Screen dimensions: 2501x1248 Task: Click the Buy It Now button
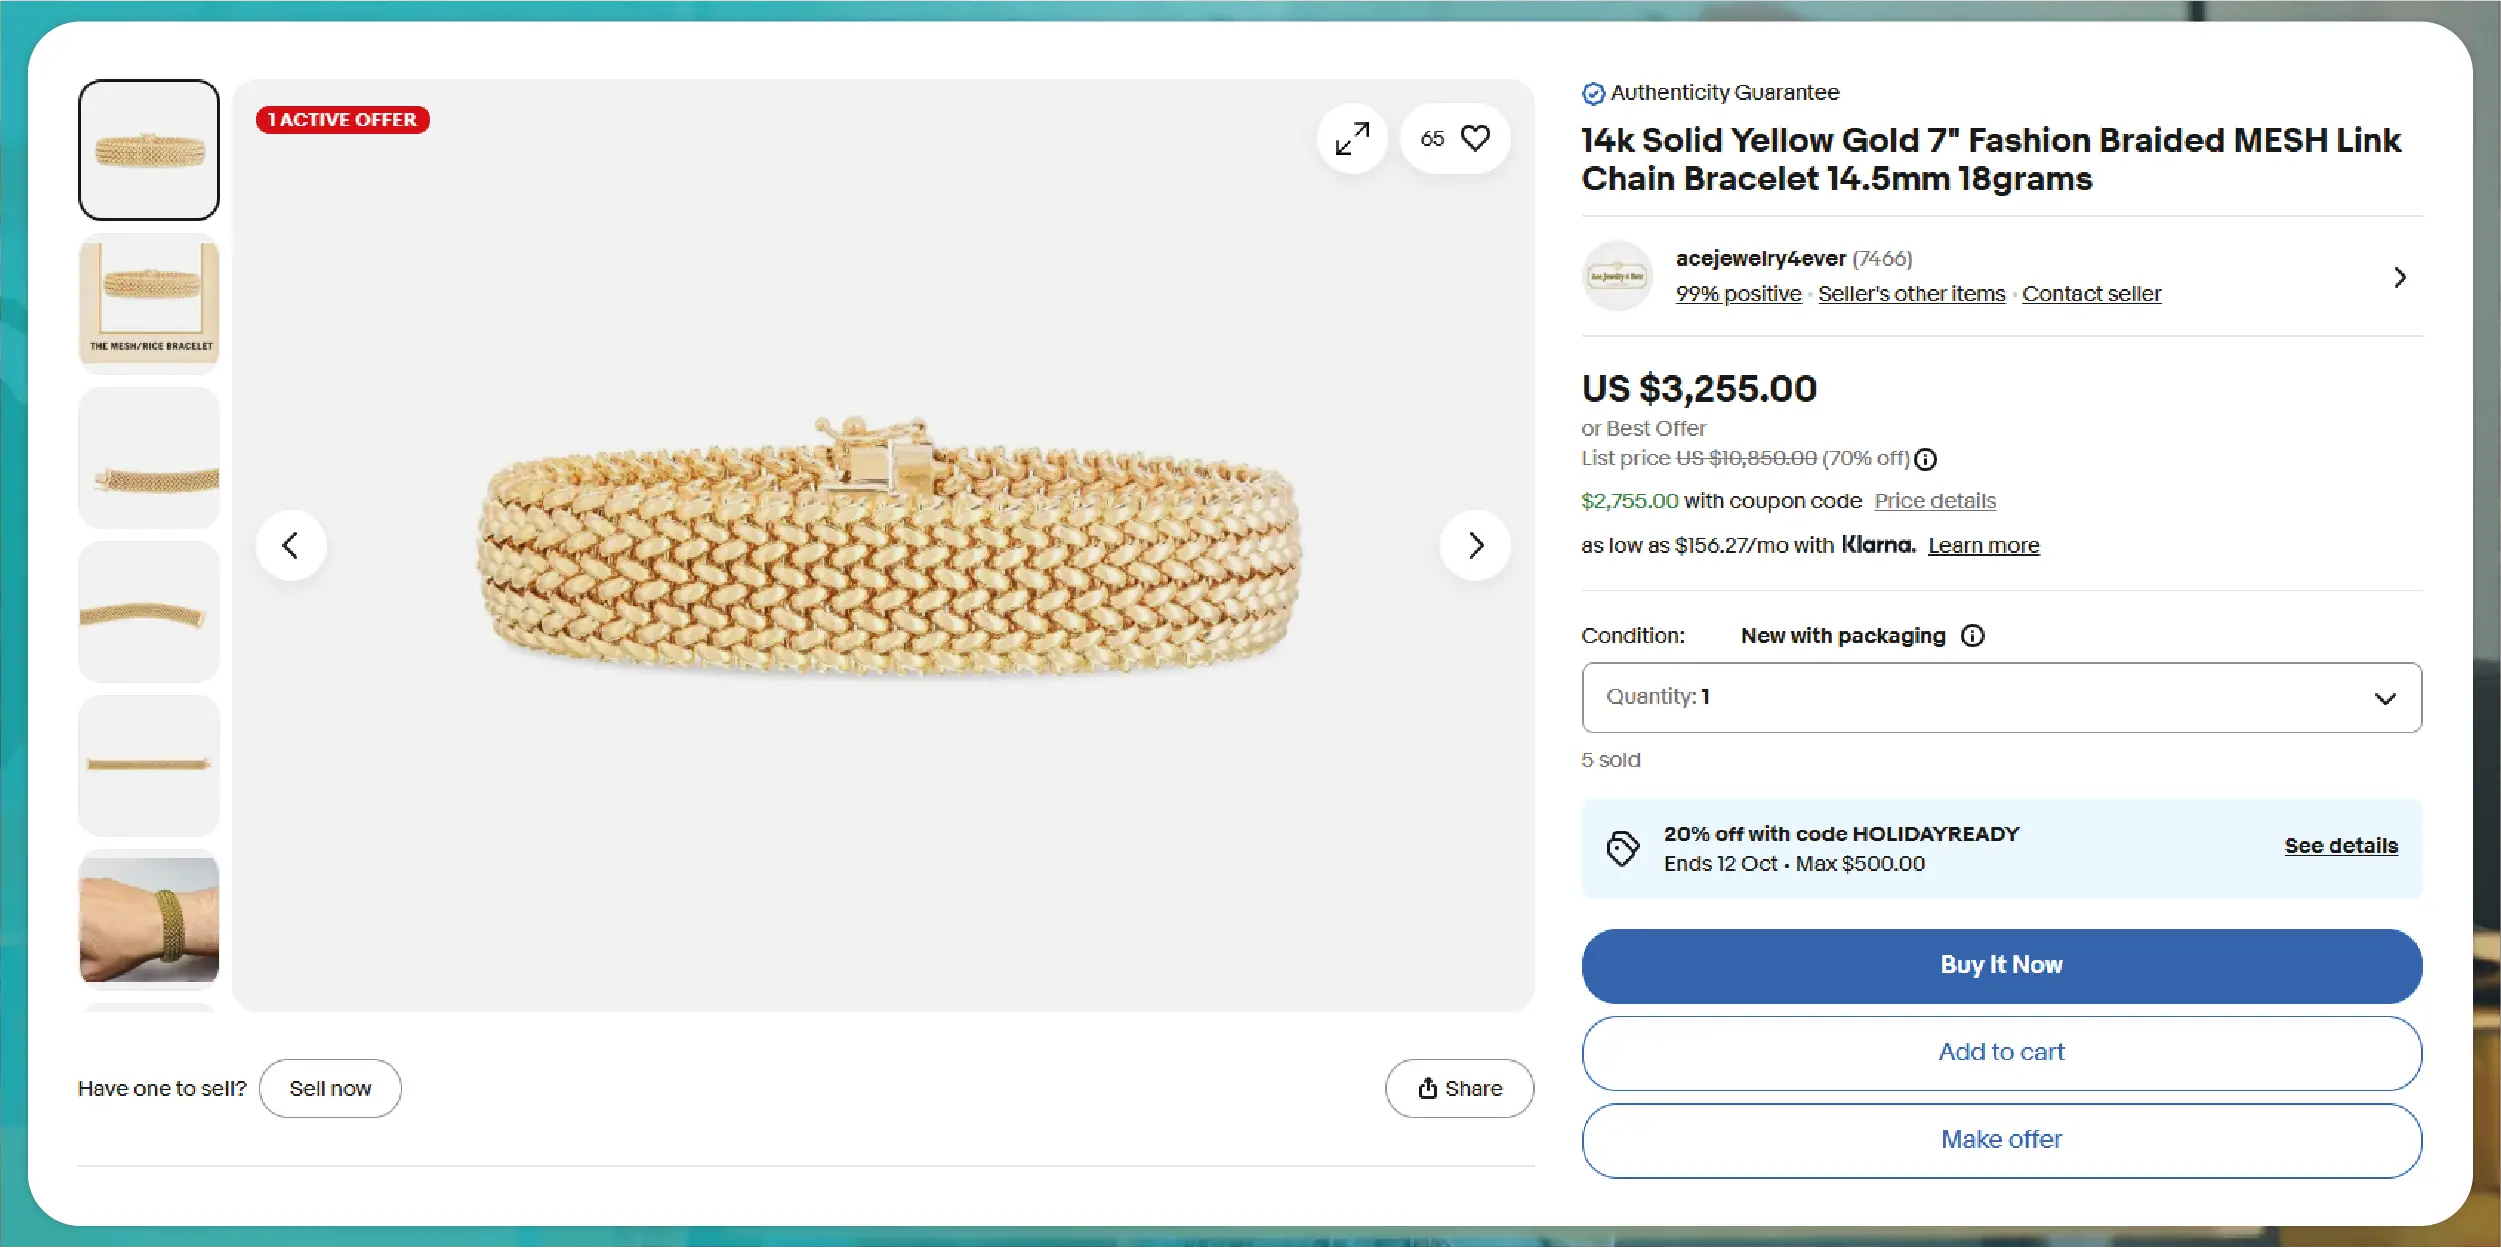pyautogui.click(x=2001, y=966)
